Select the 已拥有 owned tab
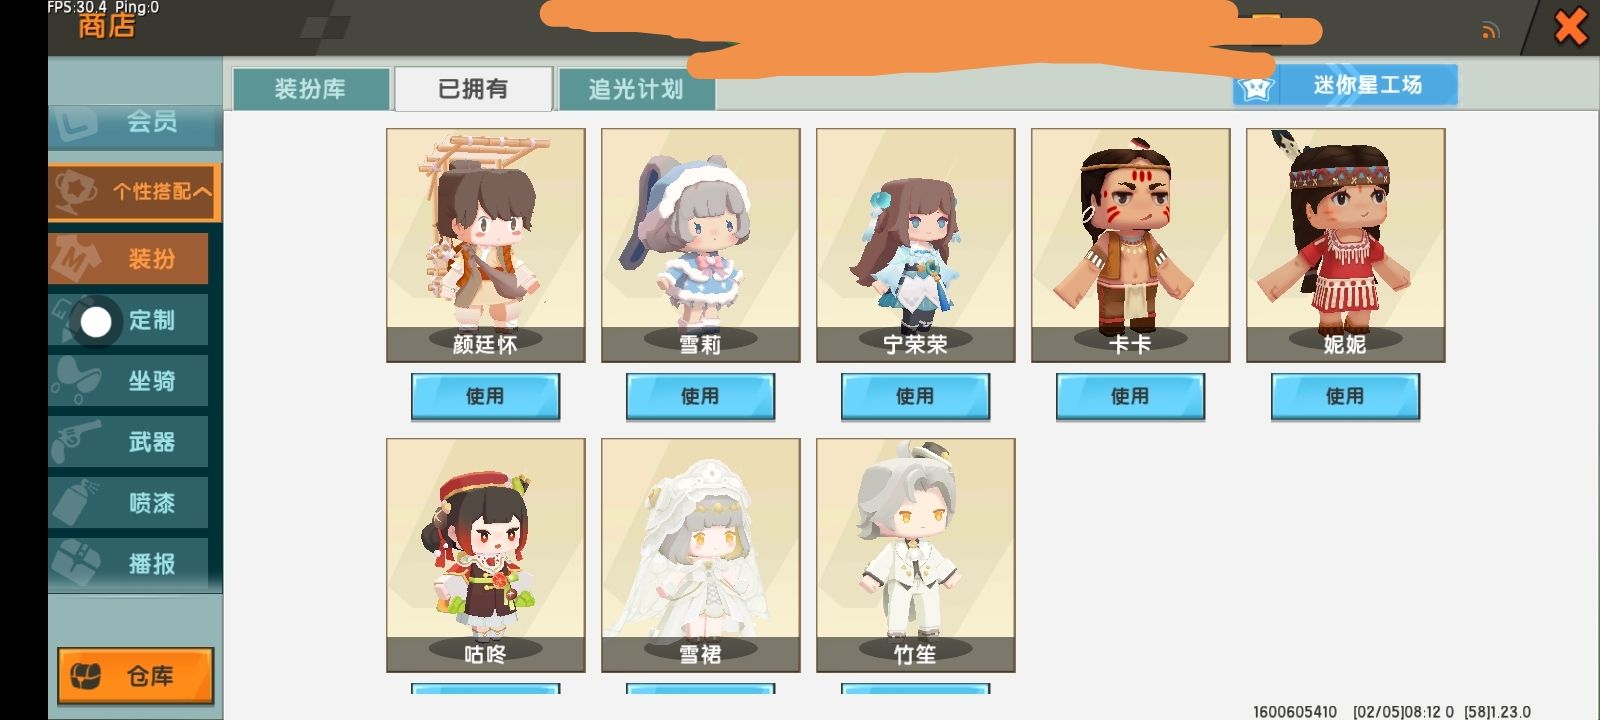This screenshot has width=1600, height=720. point(474,89)
